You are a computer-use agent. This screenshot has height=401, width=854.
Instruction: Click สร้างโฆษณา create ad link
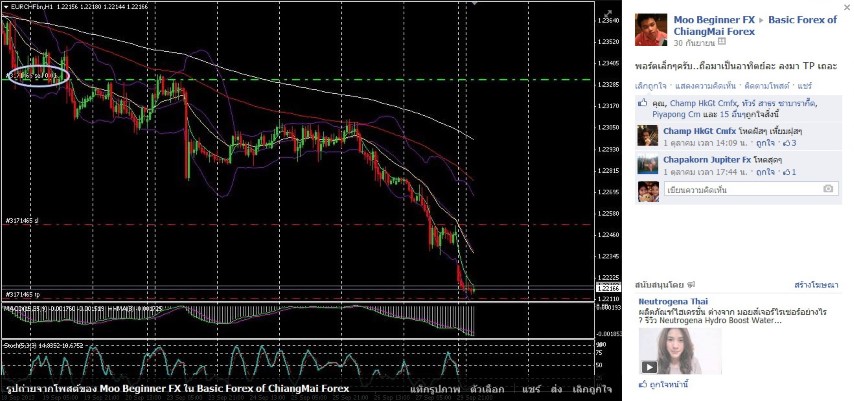816,284
